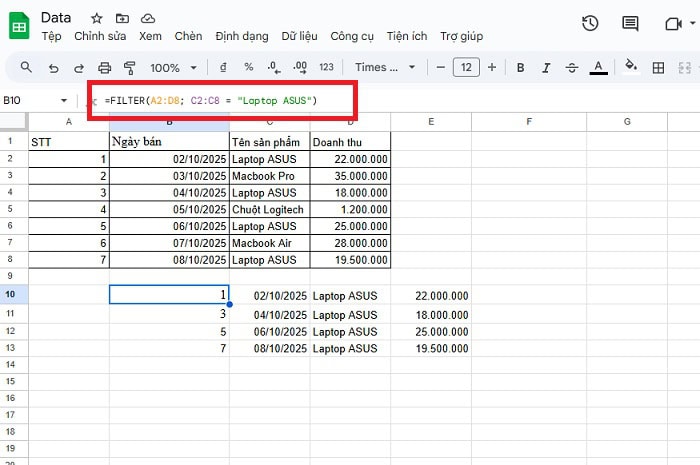Open the comments panel icon
The height and width of the screenshot is (465, 700).
coord(630,23)
